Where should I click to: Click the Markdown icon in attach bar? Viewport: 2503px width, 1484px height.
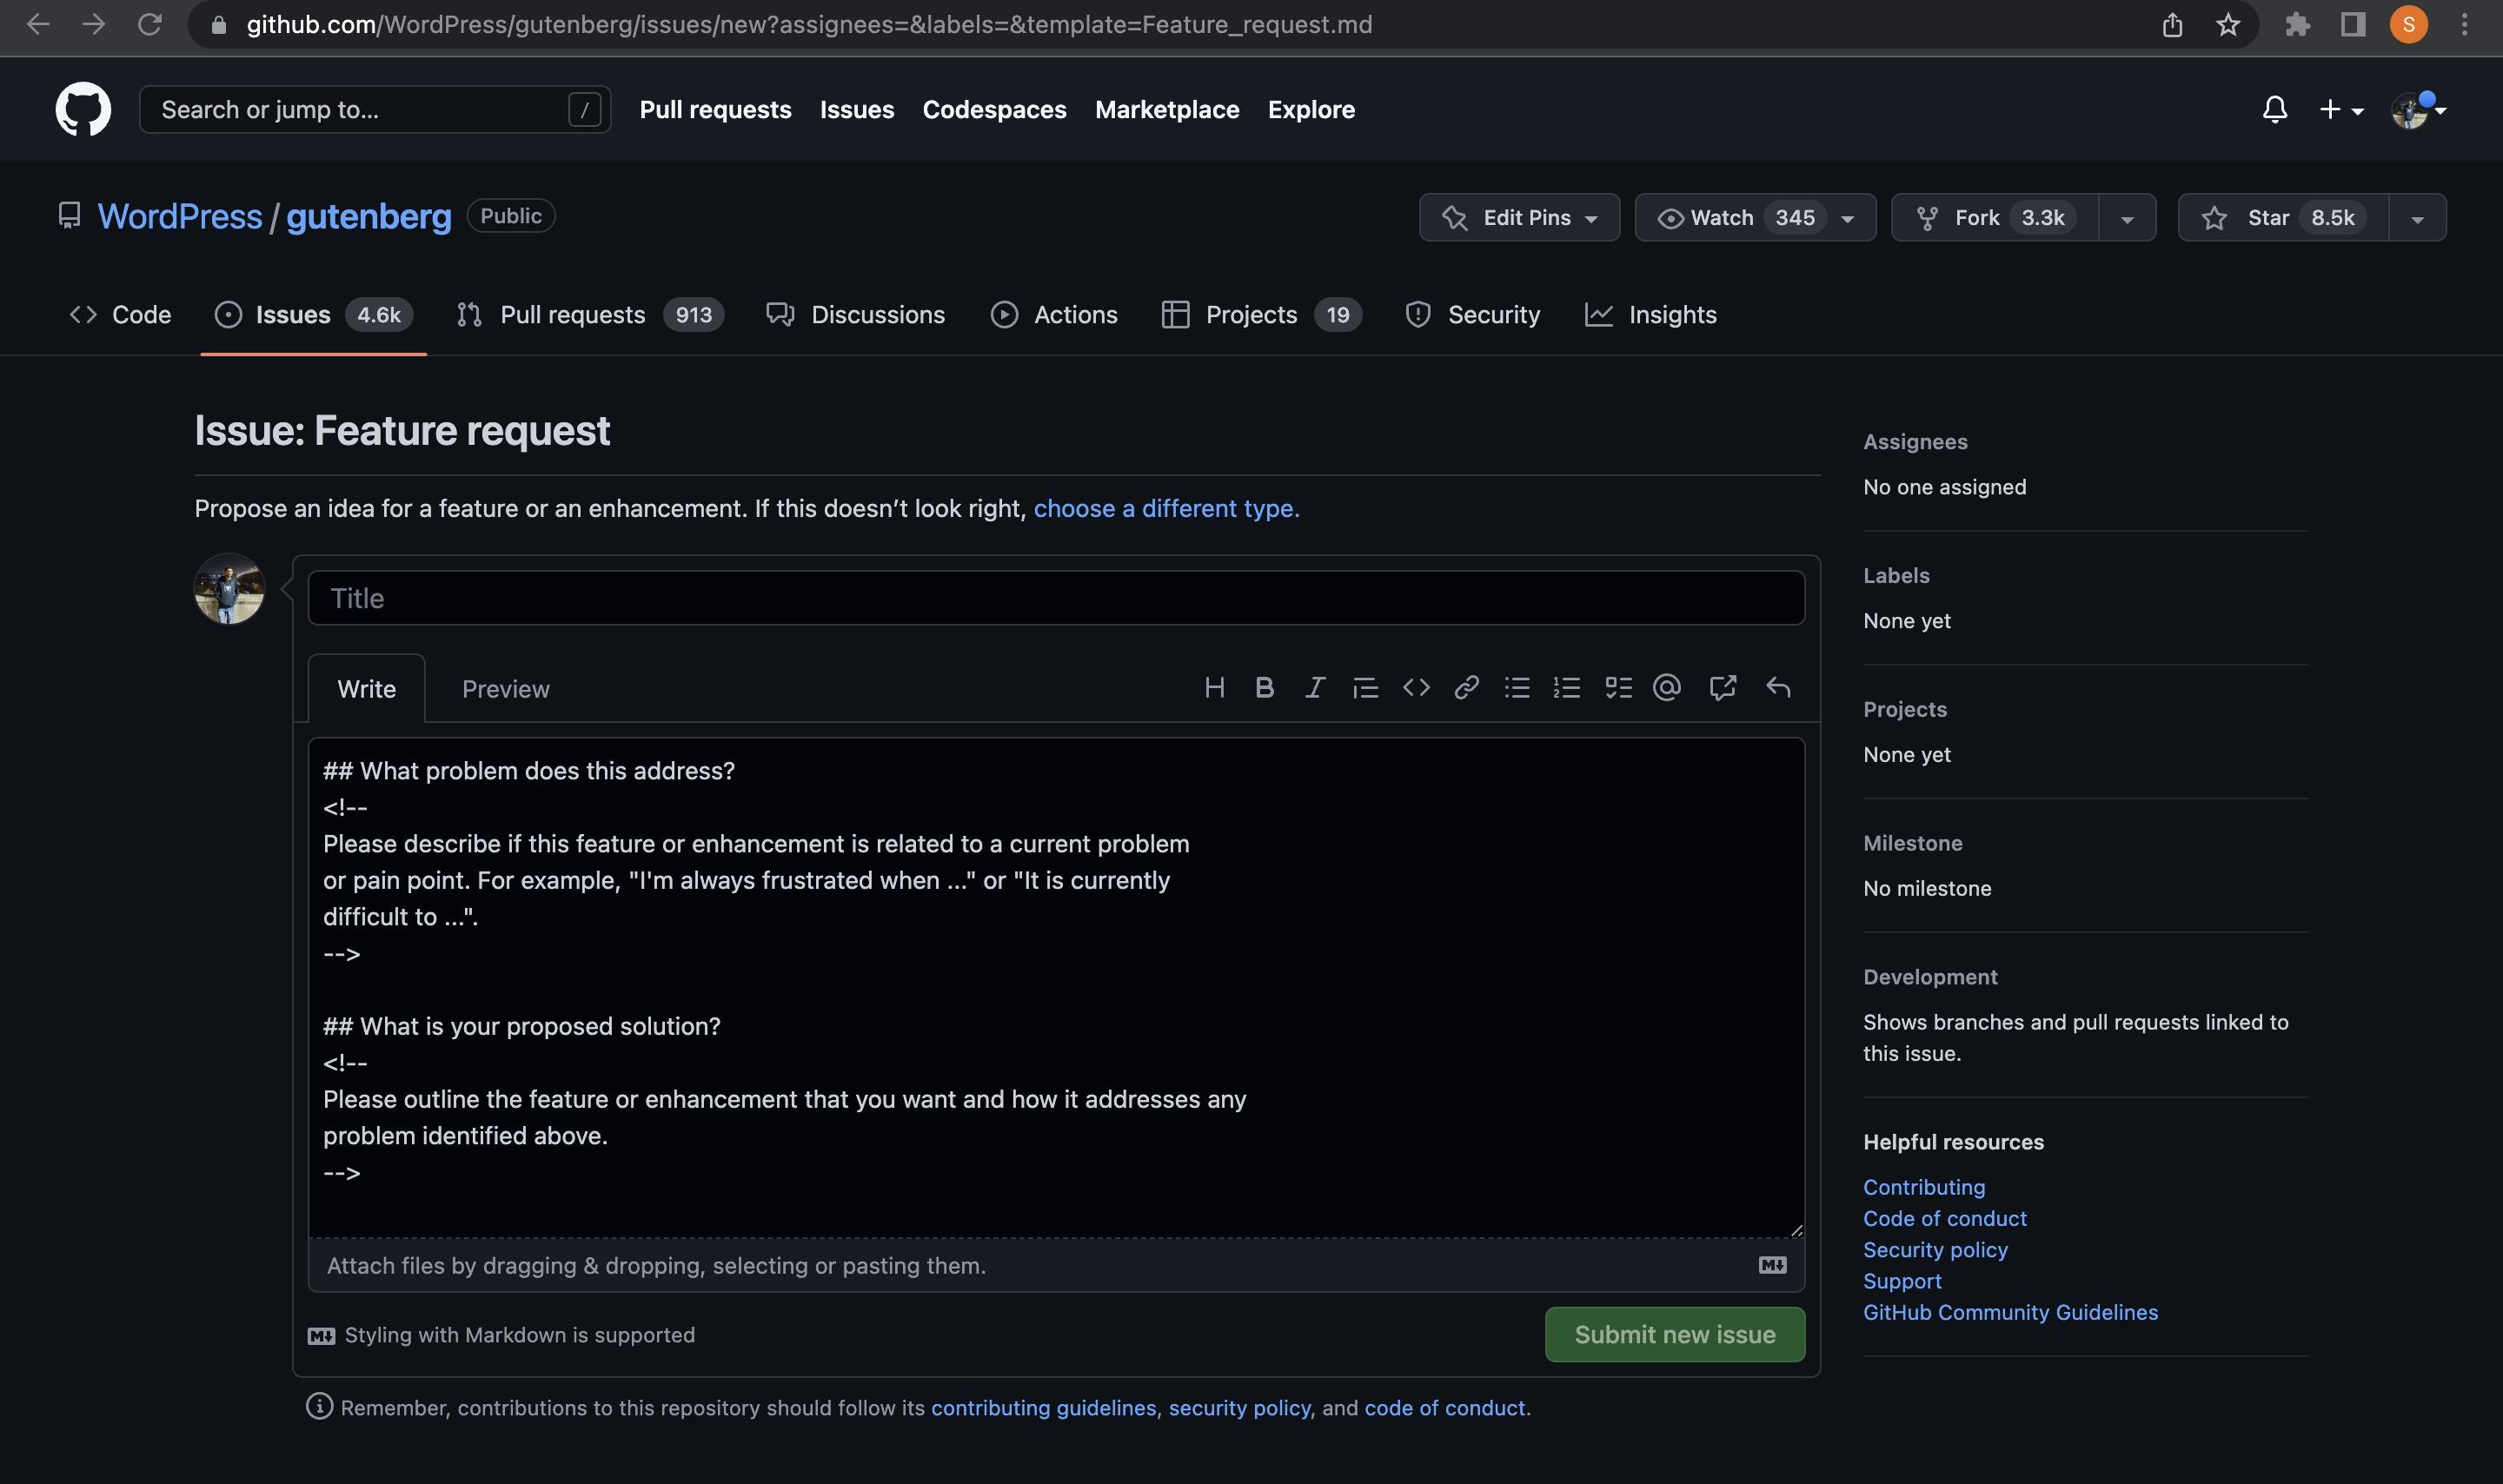click(x=1772, y=1265)
